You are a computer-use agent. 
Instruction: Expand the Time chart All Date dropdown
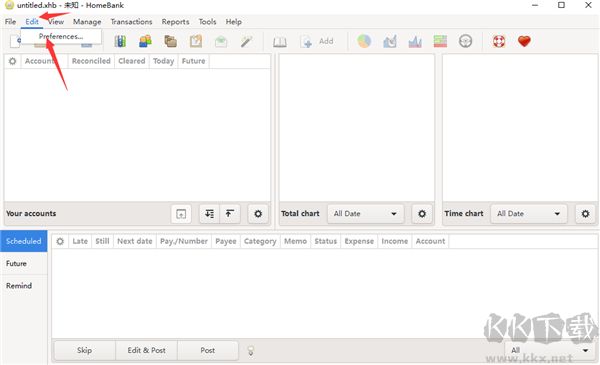(528, 214)
